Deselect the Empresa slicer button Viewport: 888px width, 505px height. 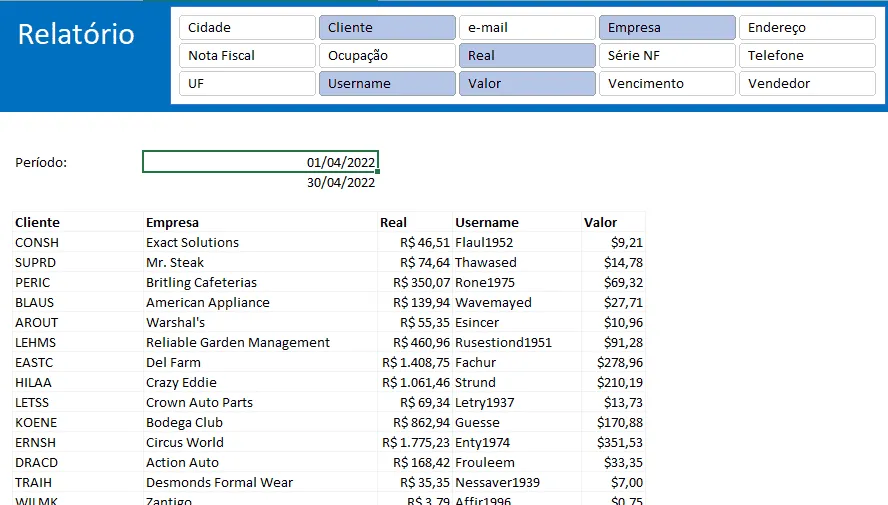[667, 27]
